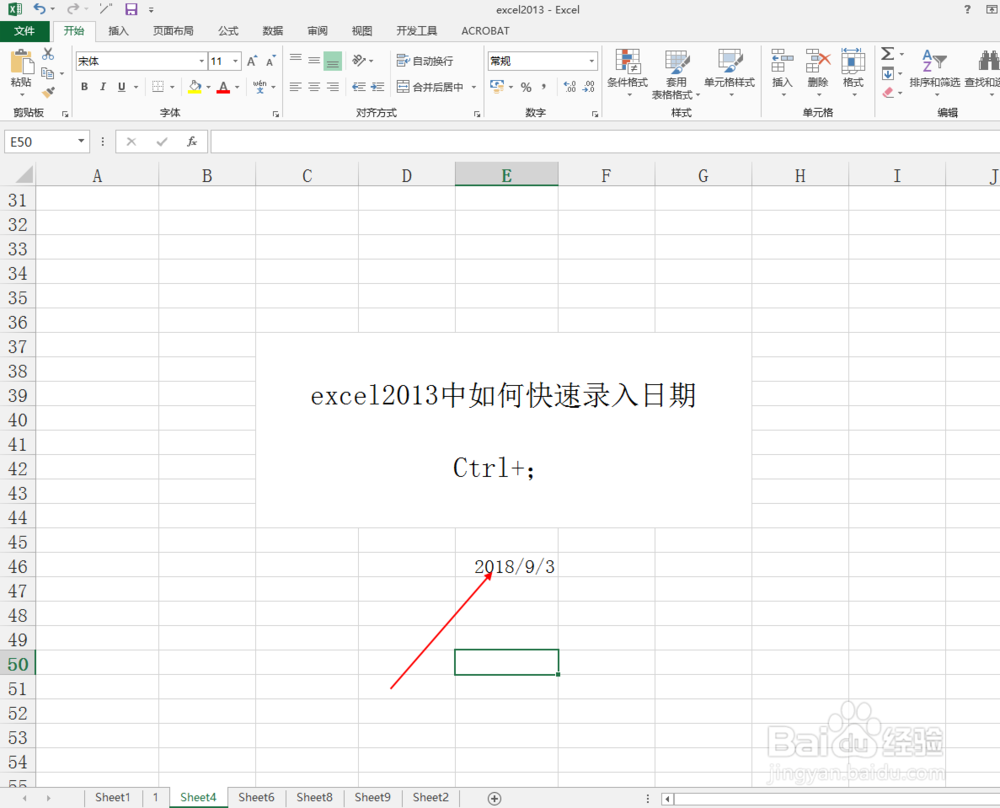
Task: Toggle Bold formatting
Action: (84, 87)
